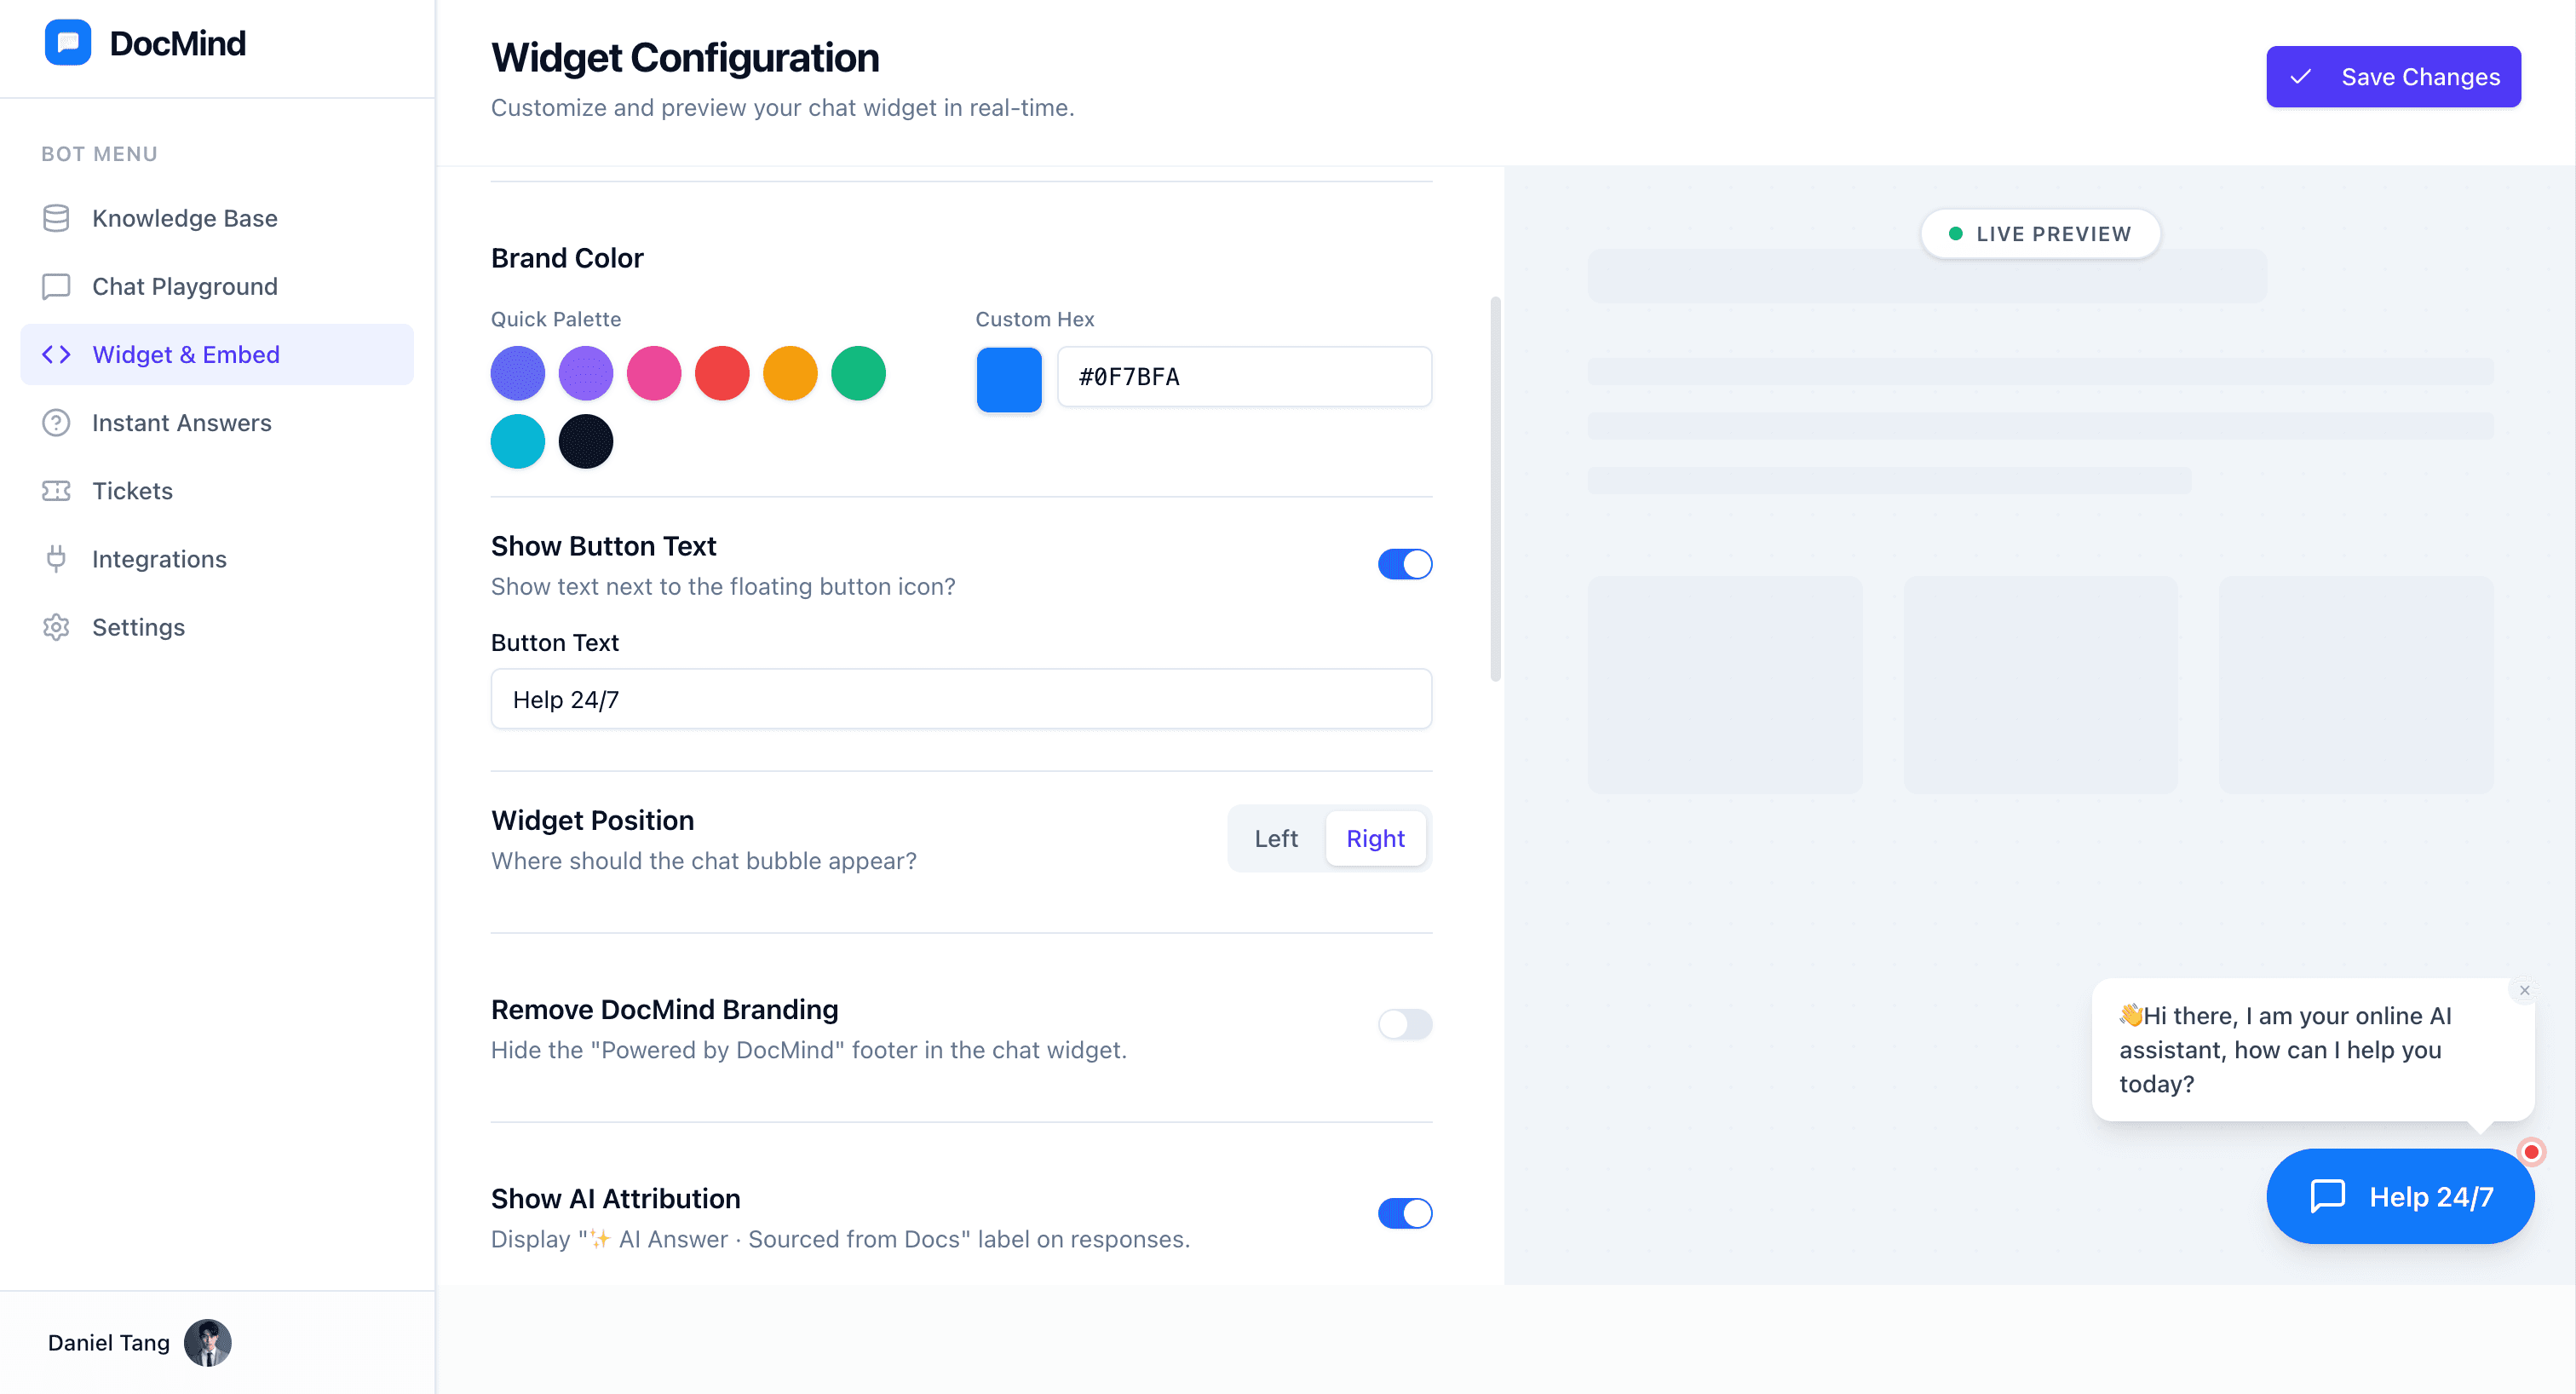Turn off Show AI Attribution toggle
2576x1394 pixels.
(1404, 1213)
